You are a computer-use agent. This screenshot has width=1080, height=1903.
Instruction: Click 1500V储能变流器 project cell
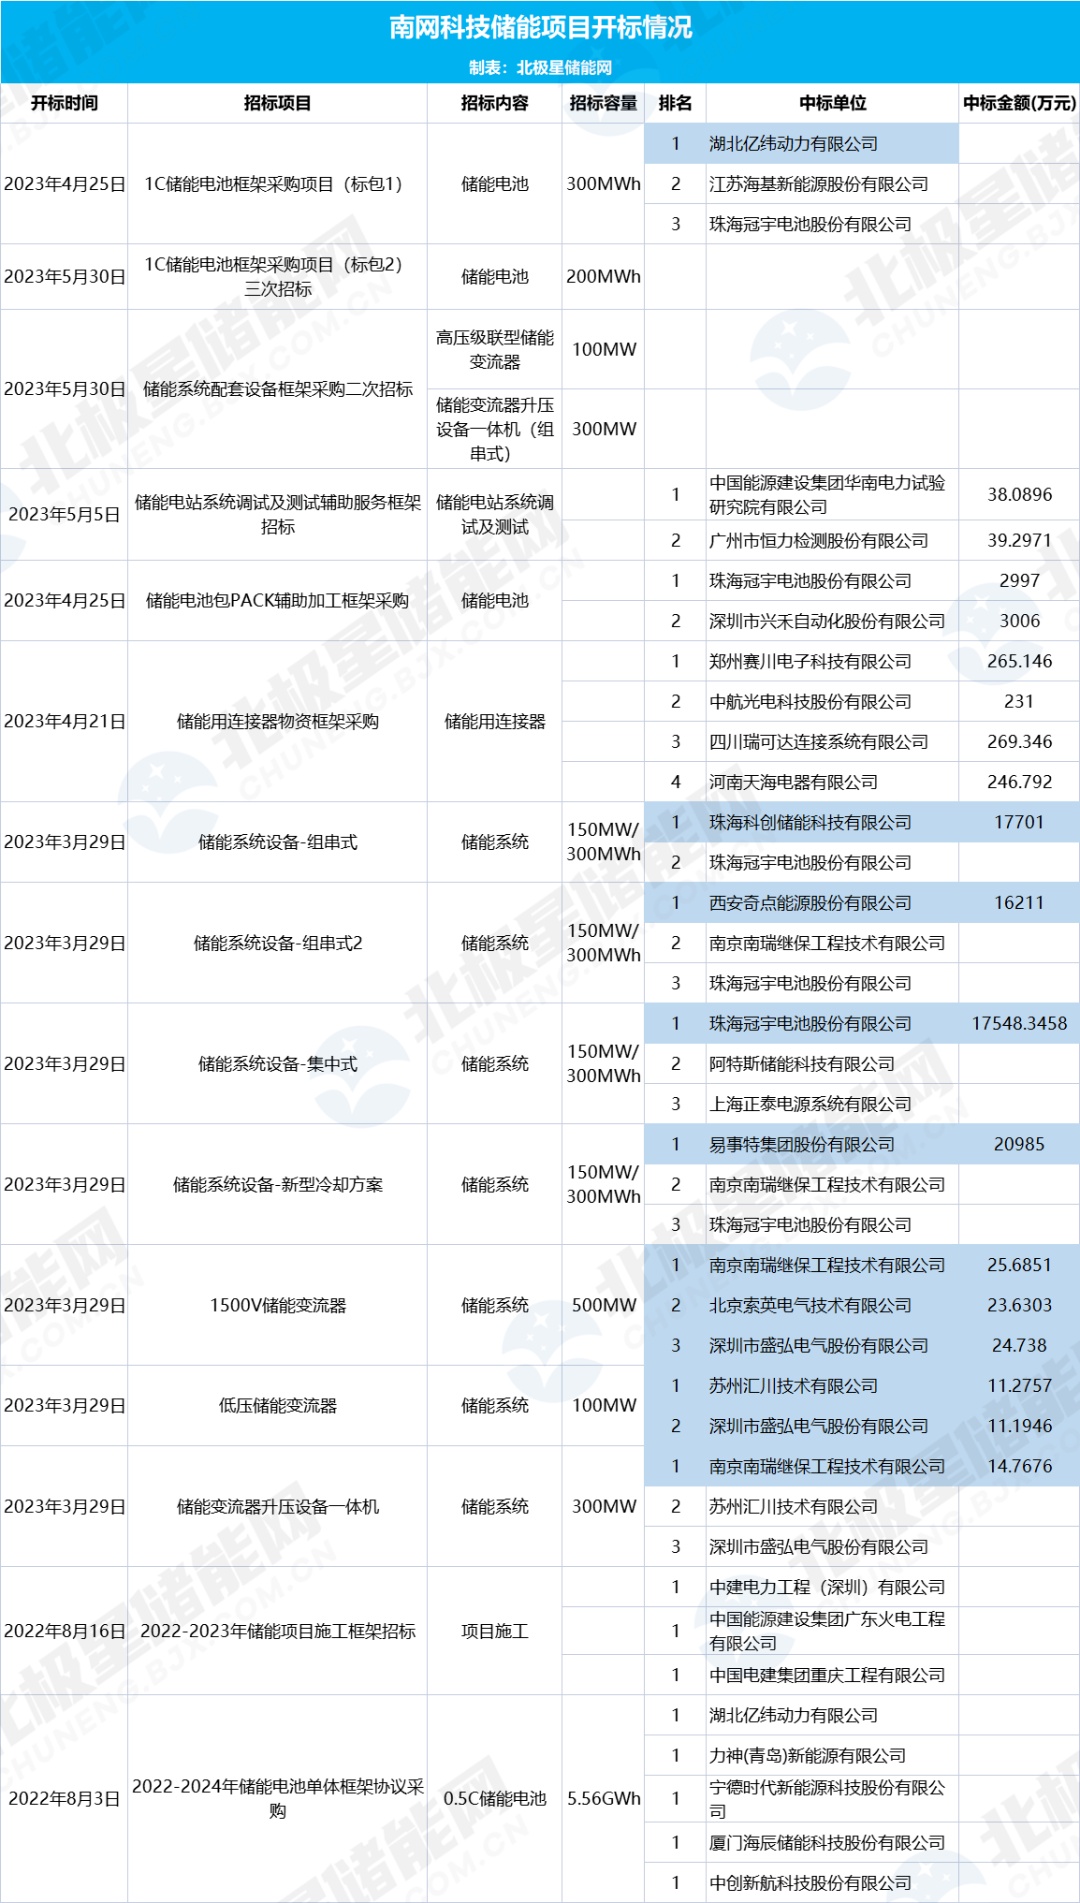pos(277,1306)
